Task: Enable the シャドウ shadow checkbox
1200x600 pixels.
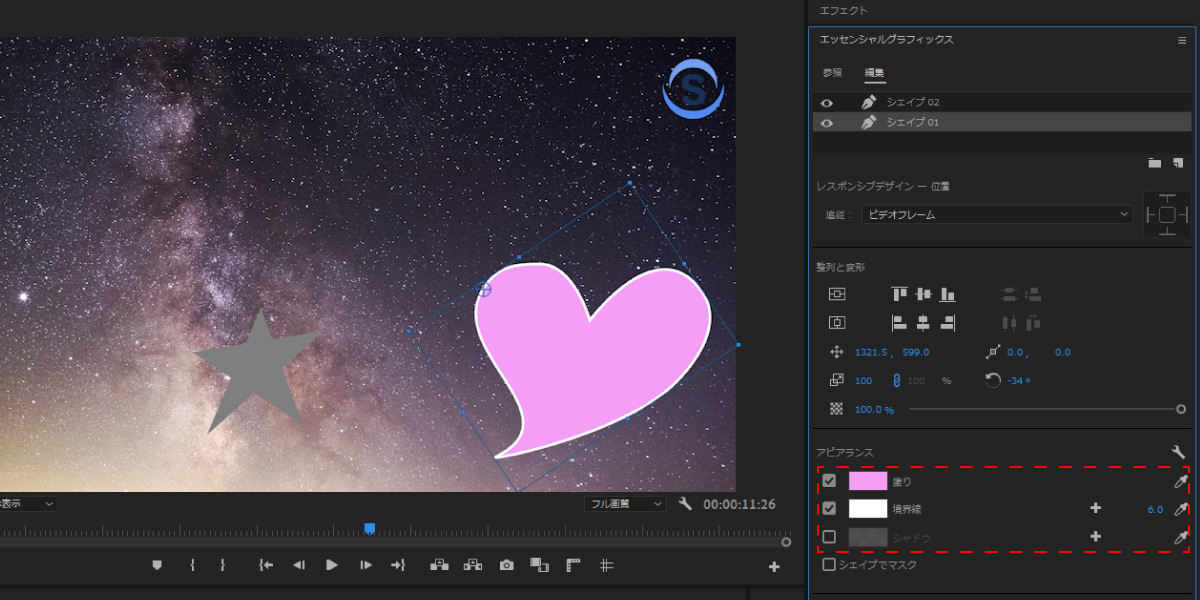Action: pos(829,537)
